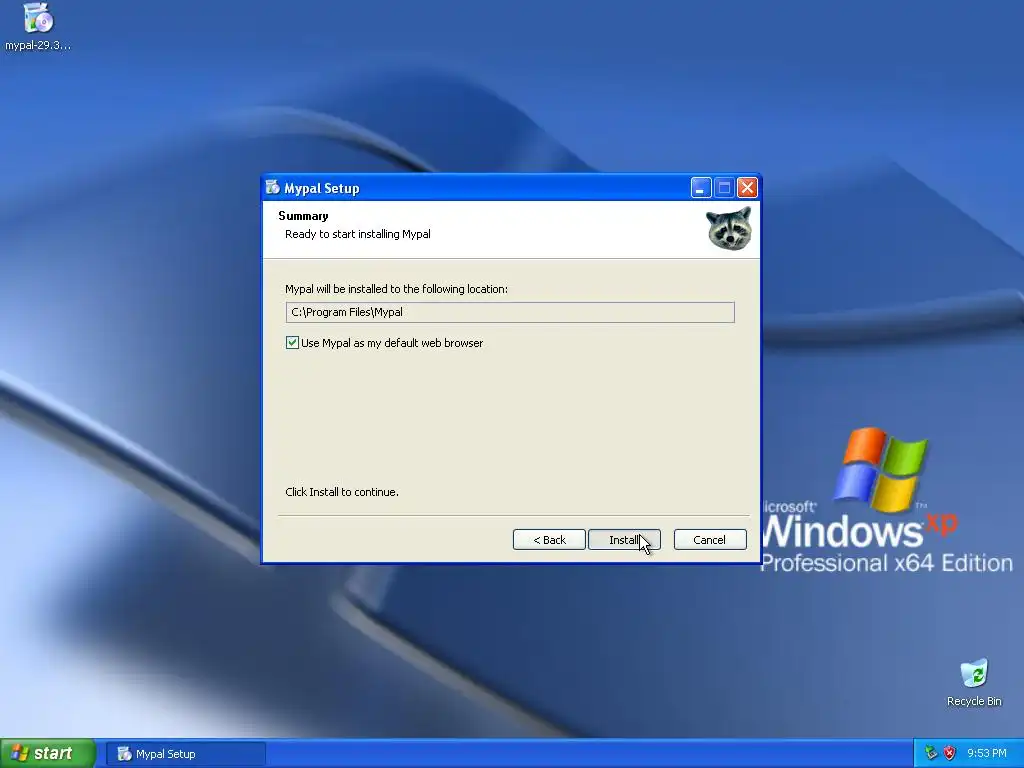1024x768 pixels.
Task: Close the Mypal Setup window
Action: [x=747, y=188]
